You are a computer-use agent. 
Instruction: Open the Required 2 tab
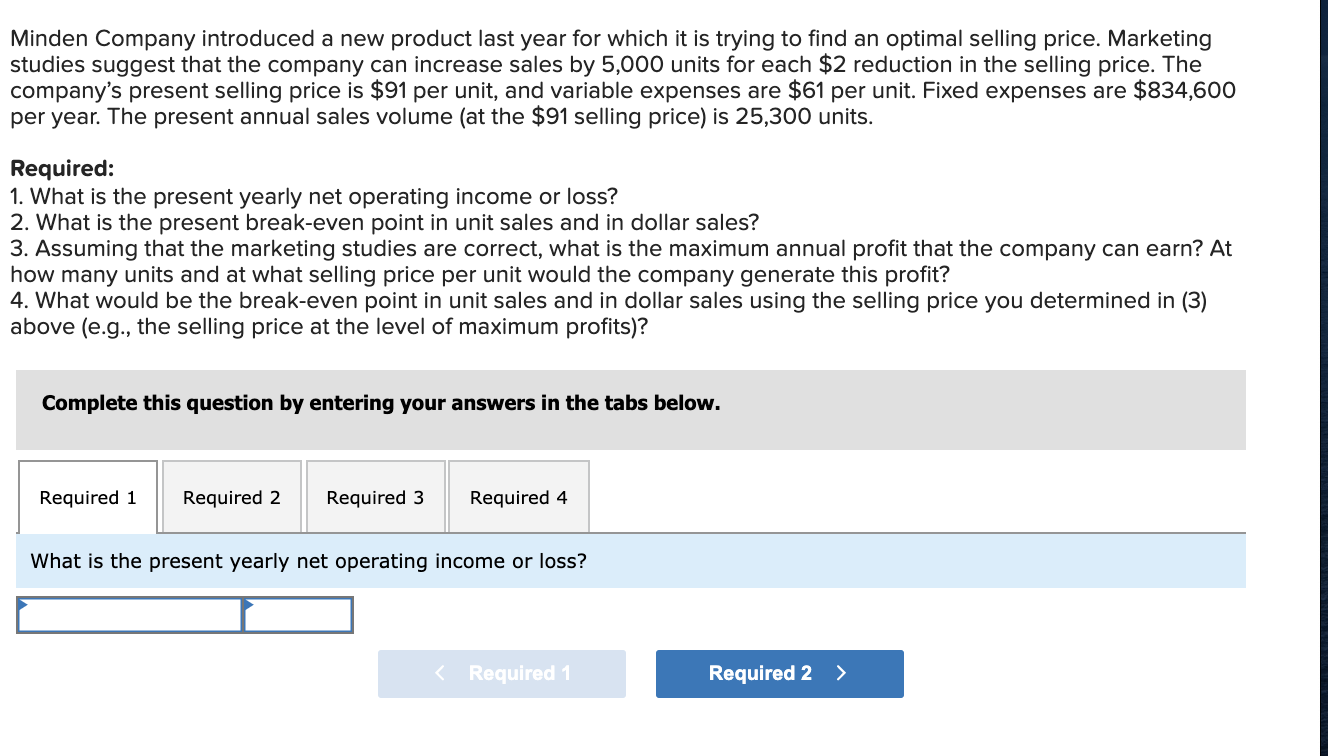232,497
